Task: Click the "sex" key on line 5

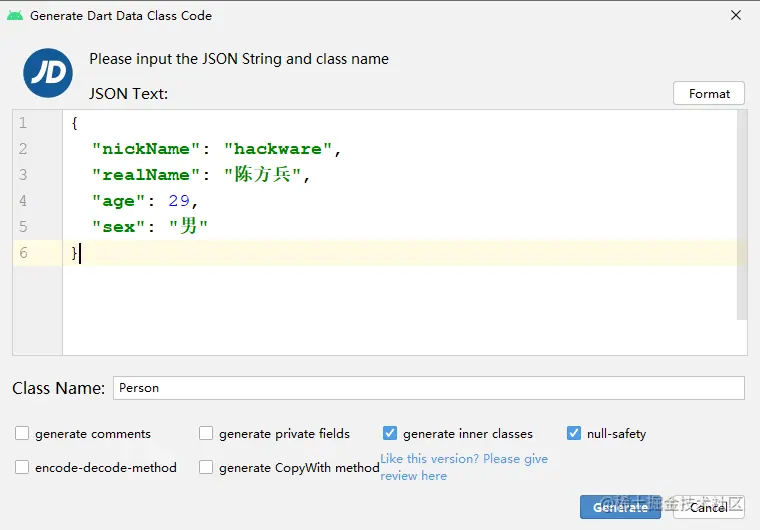Action: 119,226
